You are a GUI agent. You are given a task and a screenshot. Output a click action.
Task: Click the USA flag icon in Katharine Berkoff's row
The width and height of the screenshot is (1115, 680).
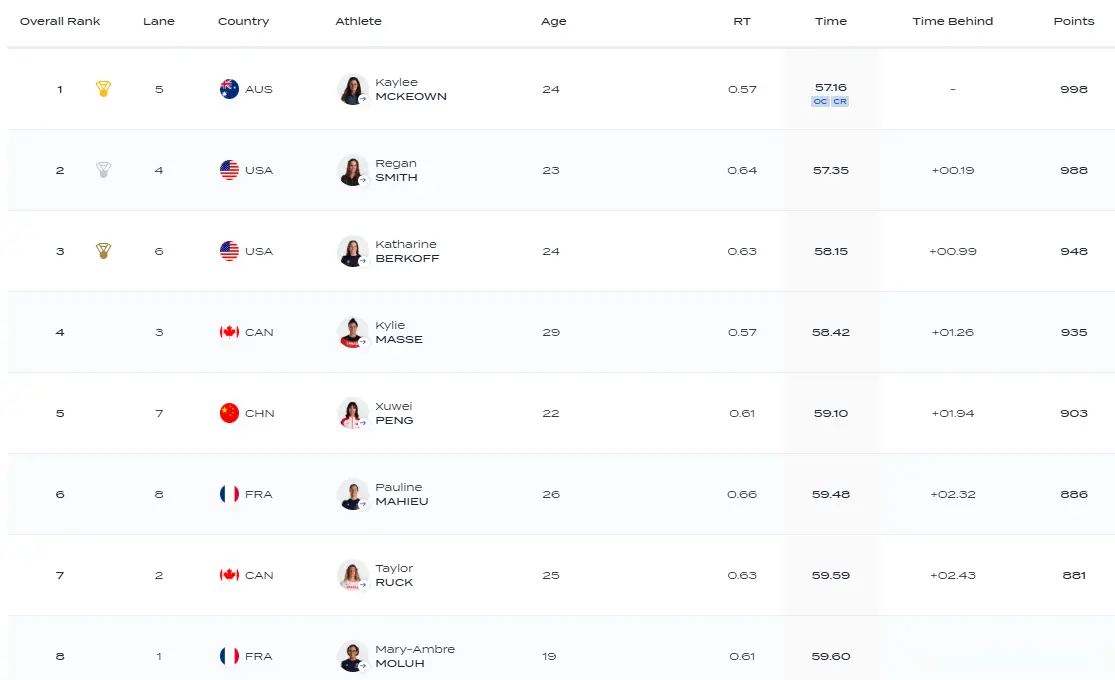(229, 251)
